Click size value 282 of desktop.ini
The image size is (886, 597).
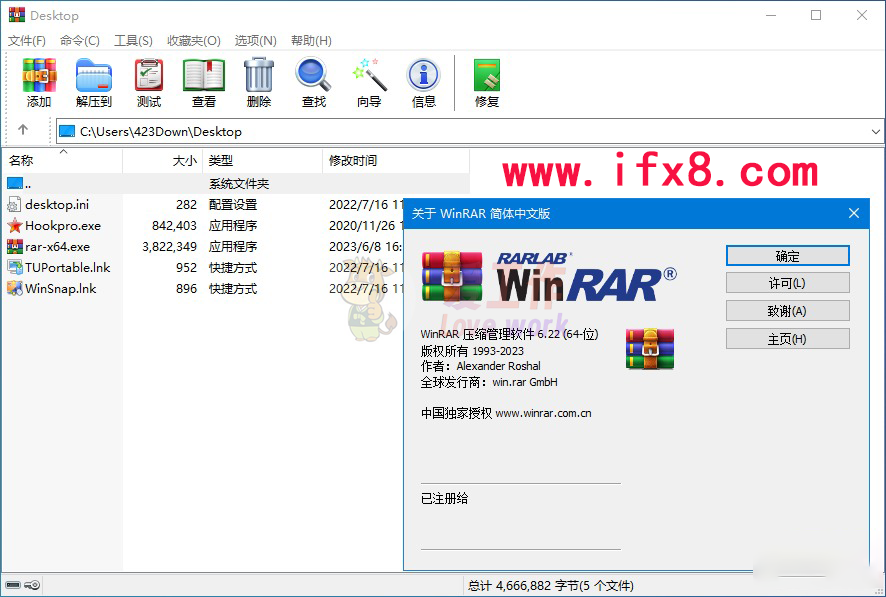pos(186,204)
